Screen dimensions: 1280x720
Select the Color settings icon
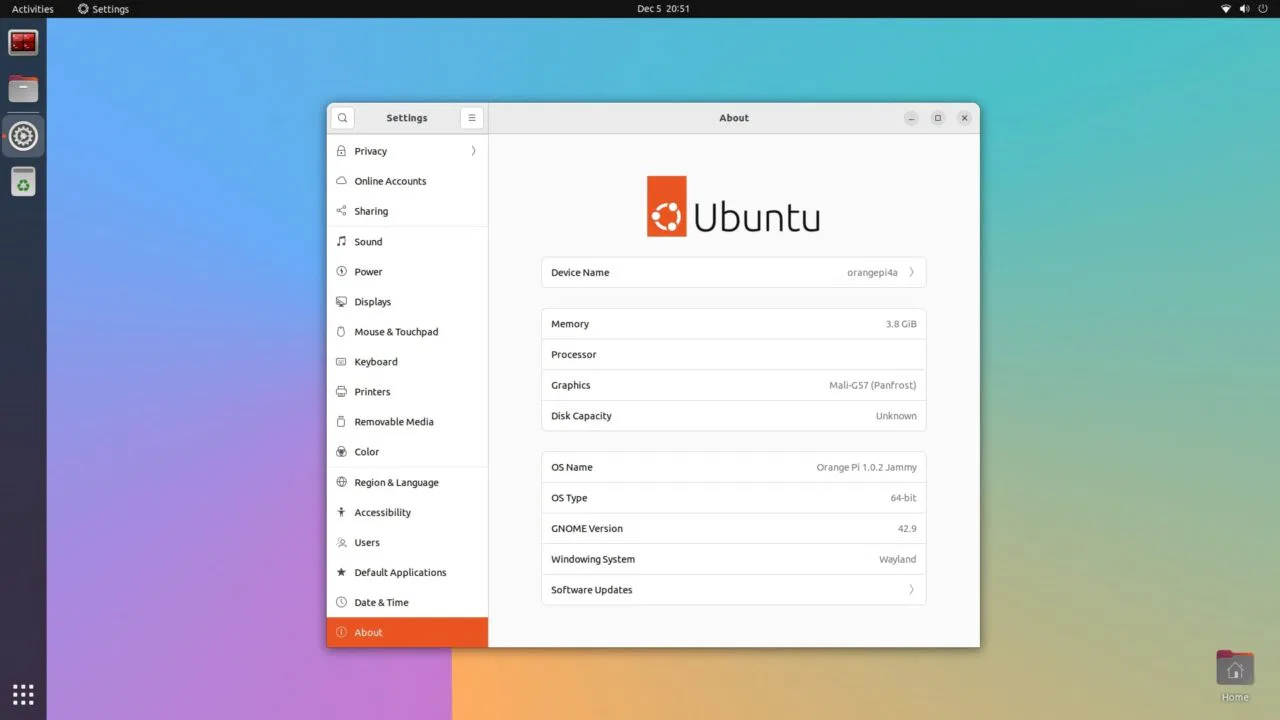[x=342, y=451]
